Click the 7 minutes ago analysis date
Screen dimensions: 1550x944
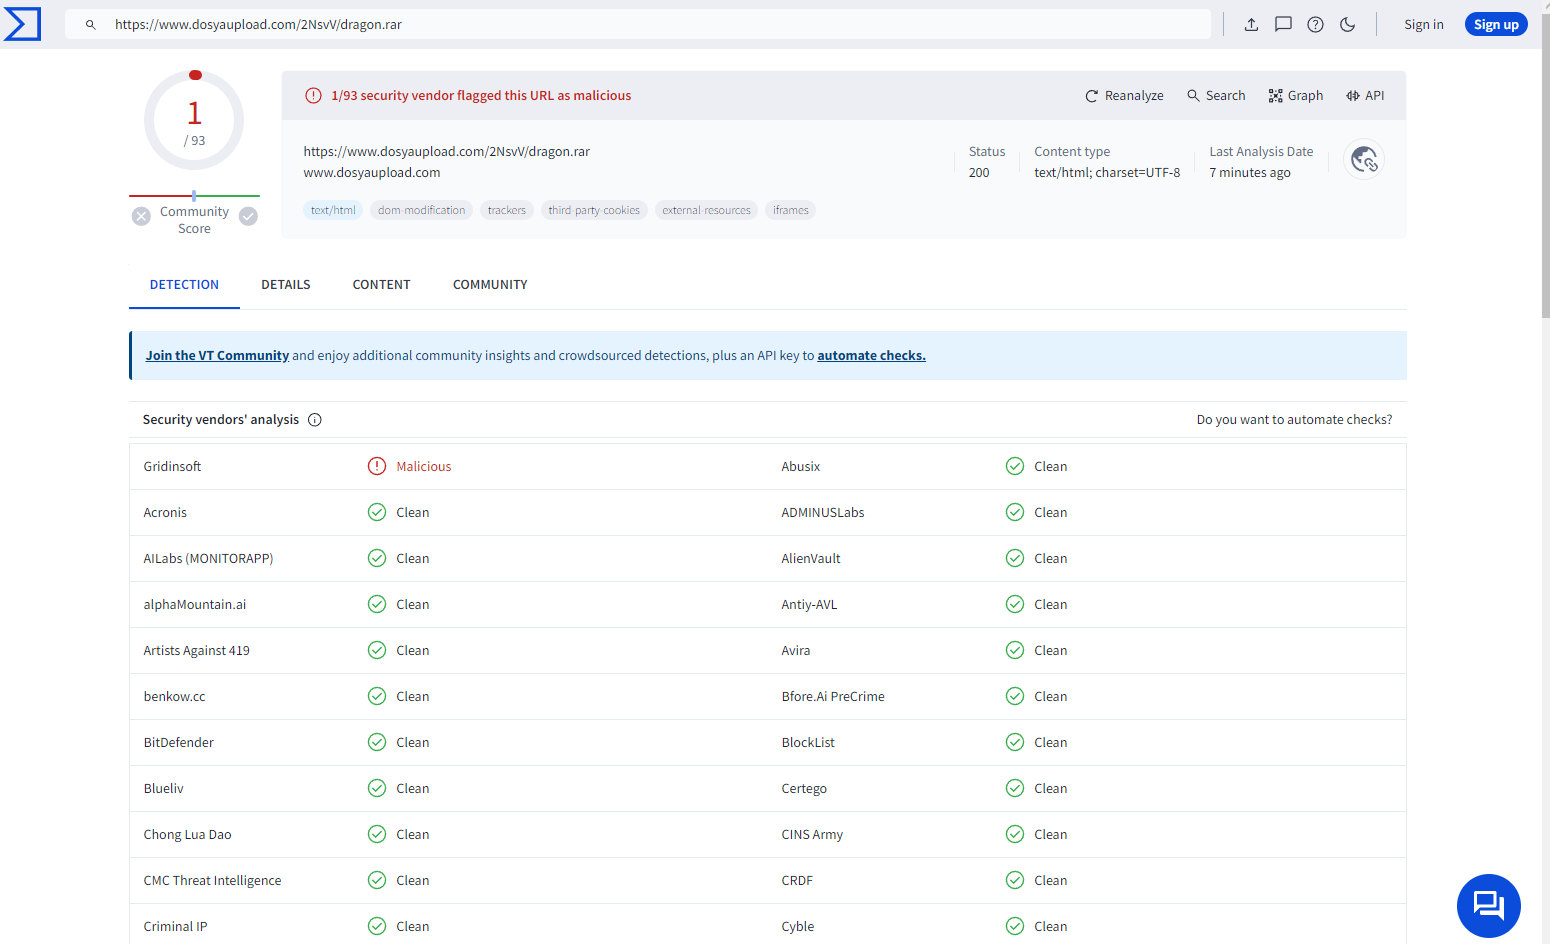tap(1250, 173)
